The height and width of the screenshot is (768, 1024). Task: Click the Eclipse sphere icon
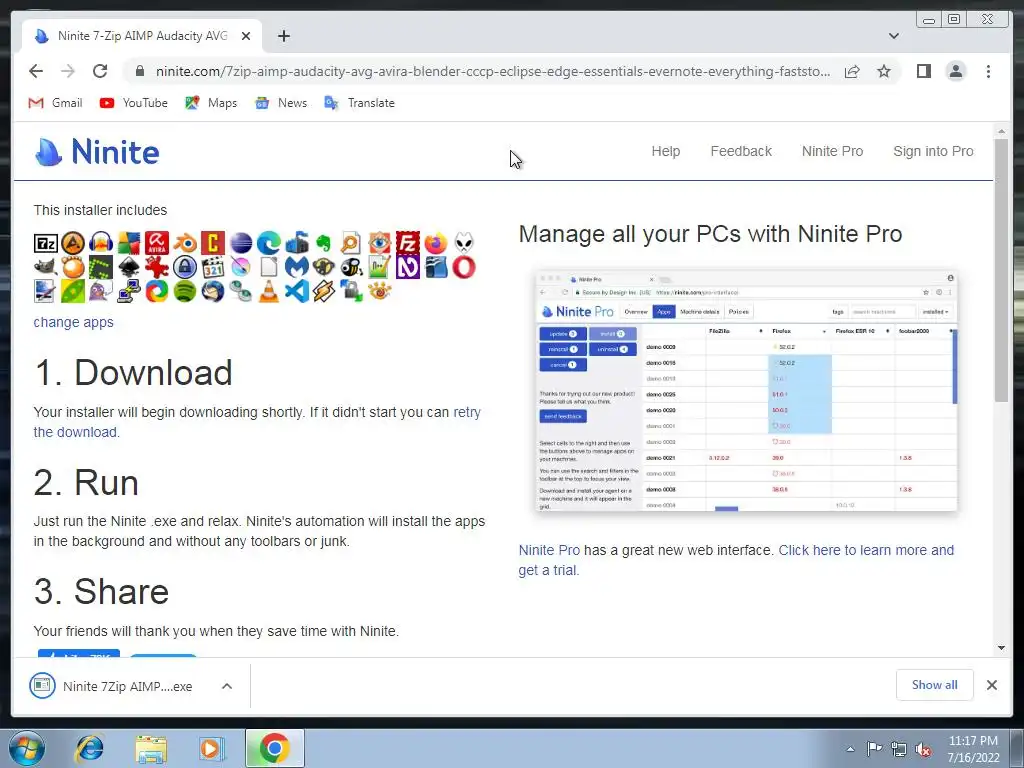(x=240, y=244)
